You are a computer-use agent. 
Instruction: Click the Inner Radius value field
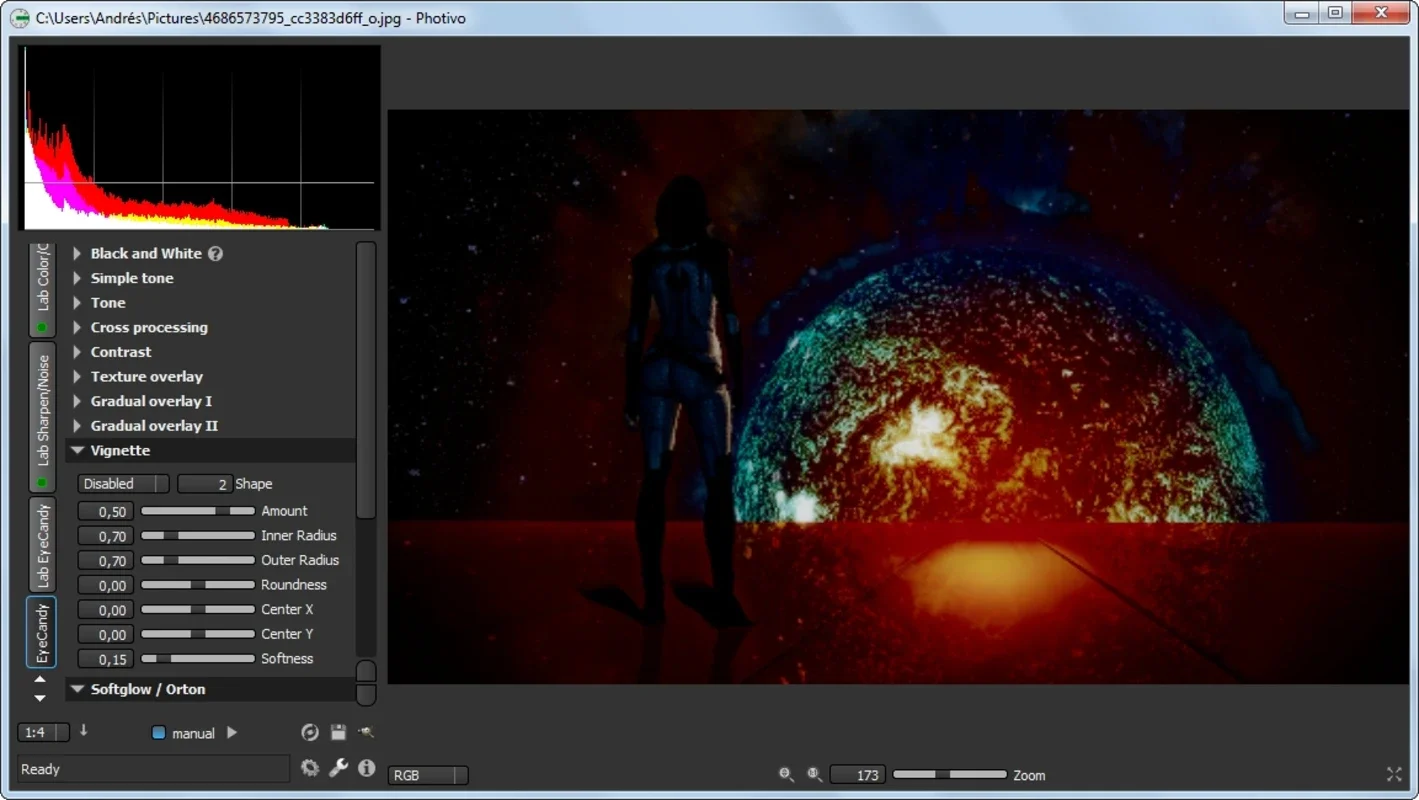click(106, 536)
